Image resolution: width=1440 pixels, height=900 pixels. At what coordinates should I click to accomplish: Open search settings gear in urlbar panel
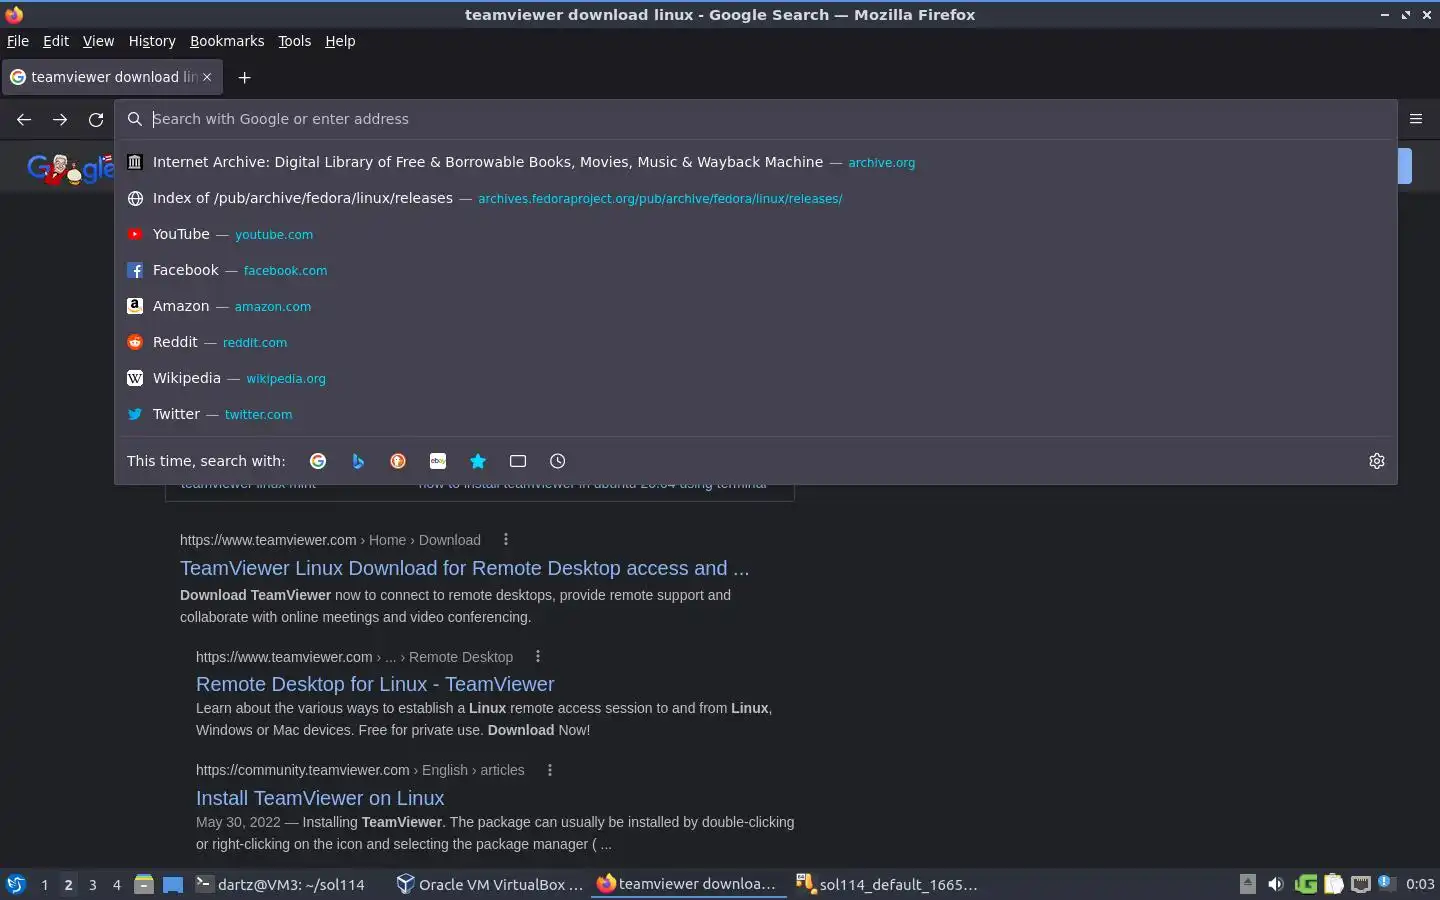(x=1377, y=461)
